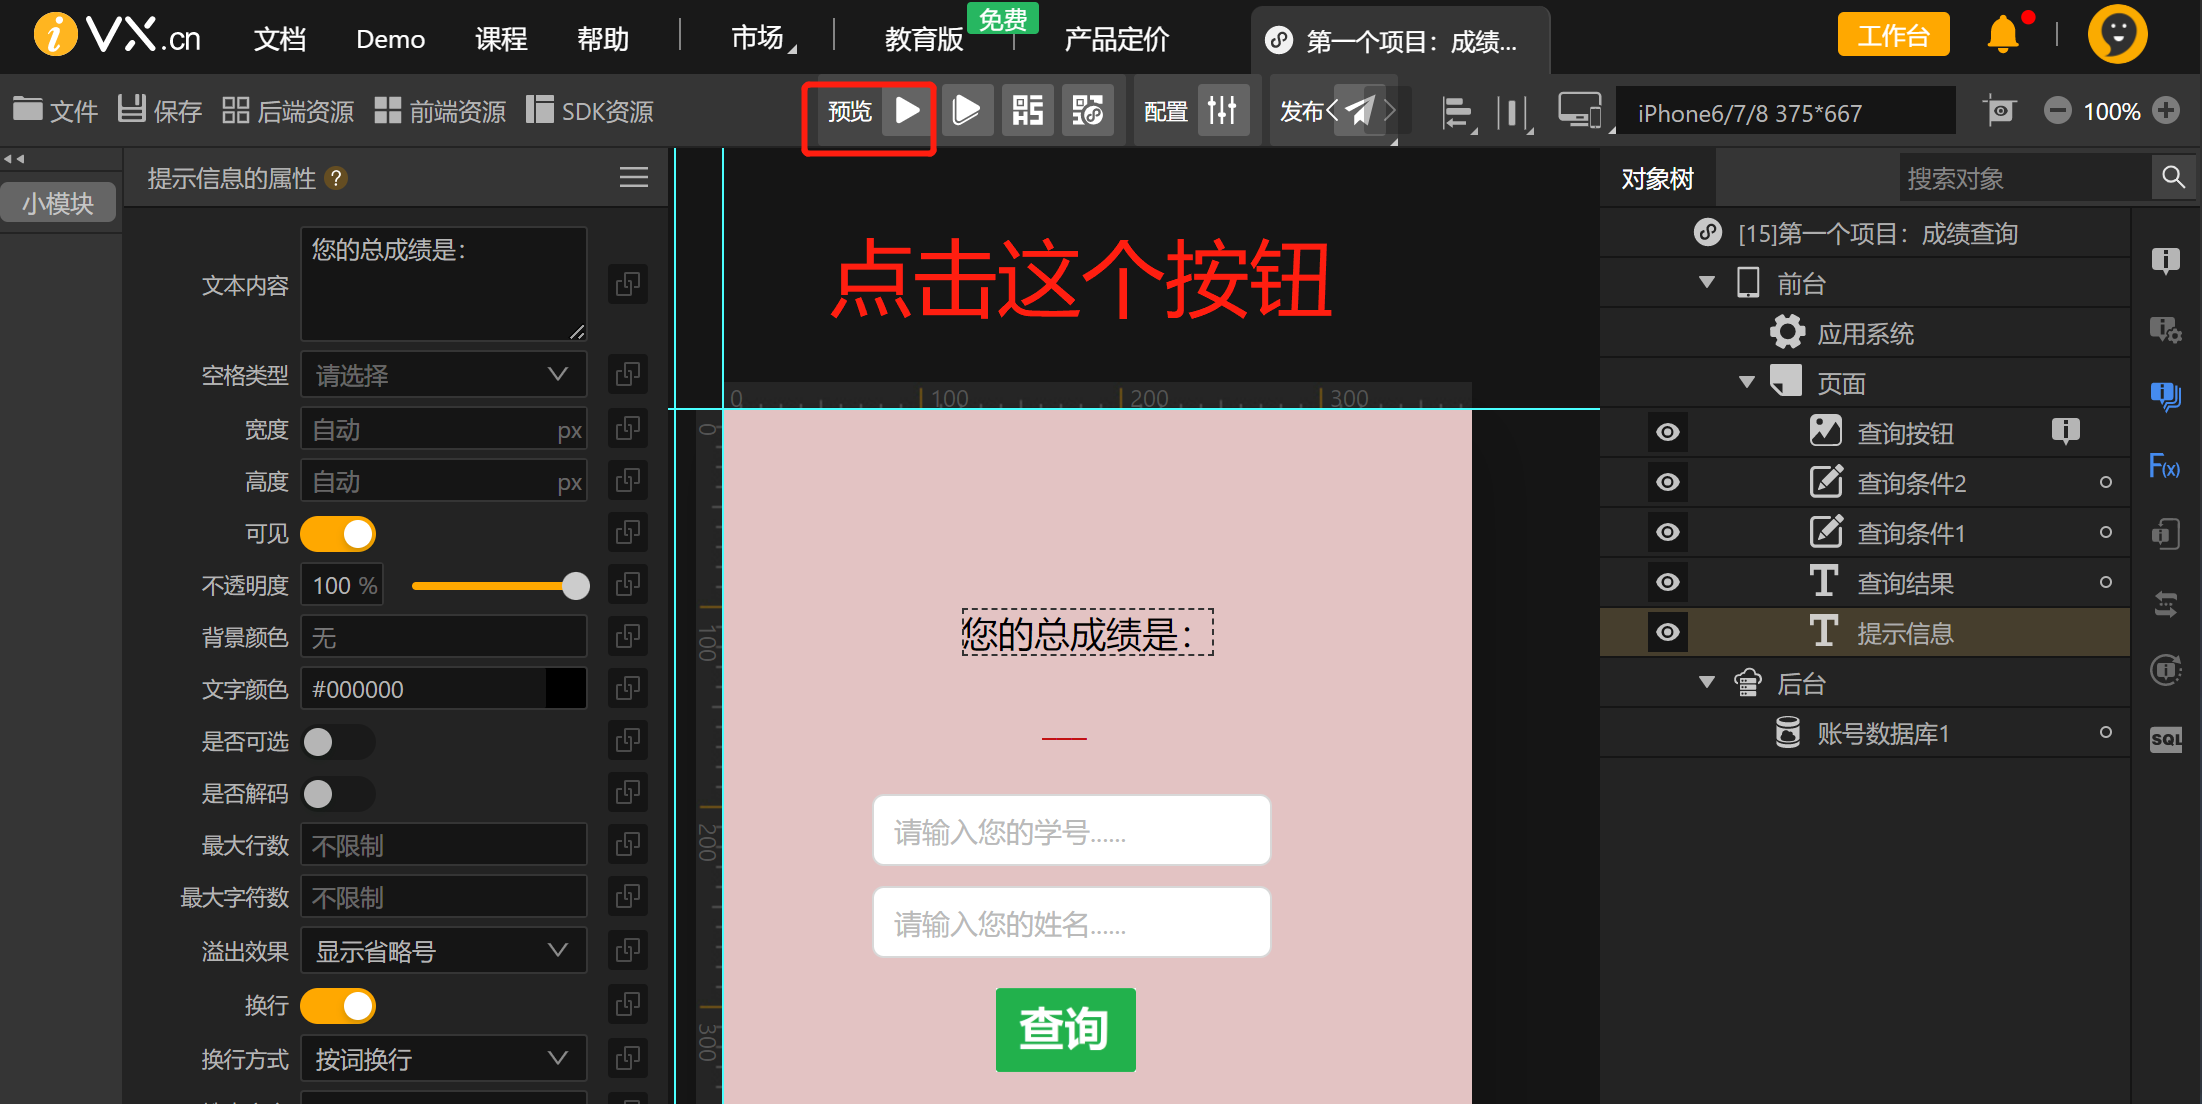Open the 产品定价 menu item
This screenshot has width=2202, height=1104.
coord(1116,39)
